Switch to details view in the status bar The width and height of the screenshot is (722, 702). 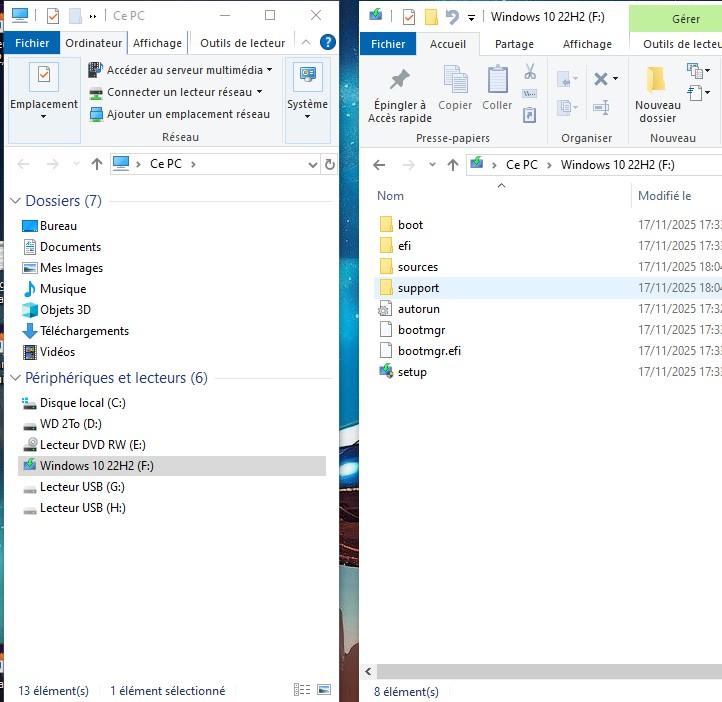302,690
